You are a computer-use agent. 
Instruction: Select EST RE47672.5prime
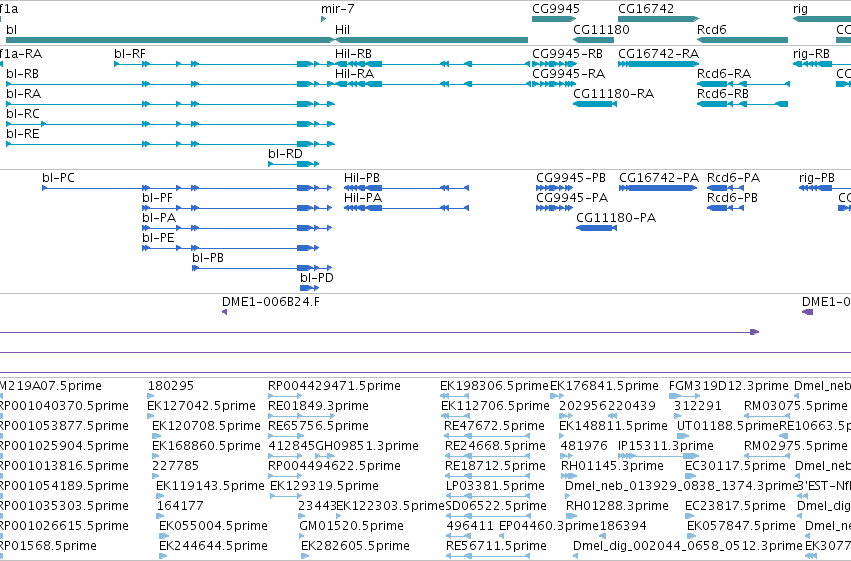tap(487, 436)
